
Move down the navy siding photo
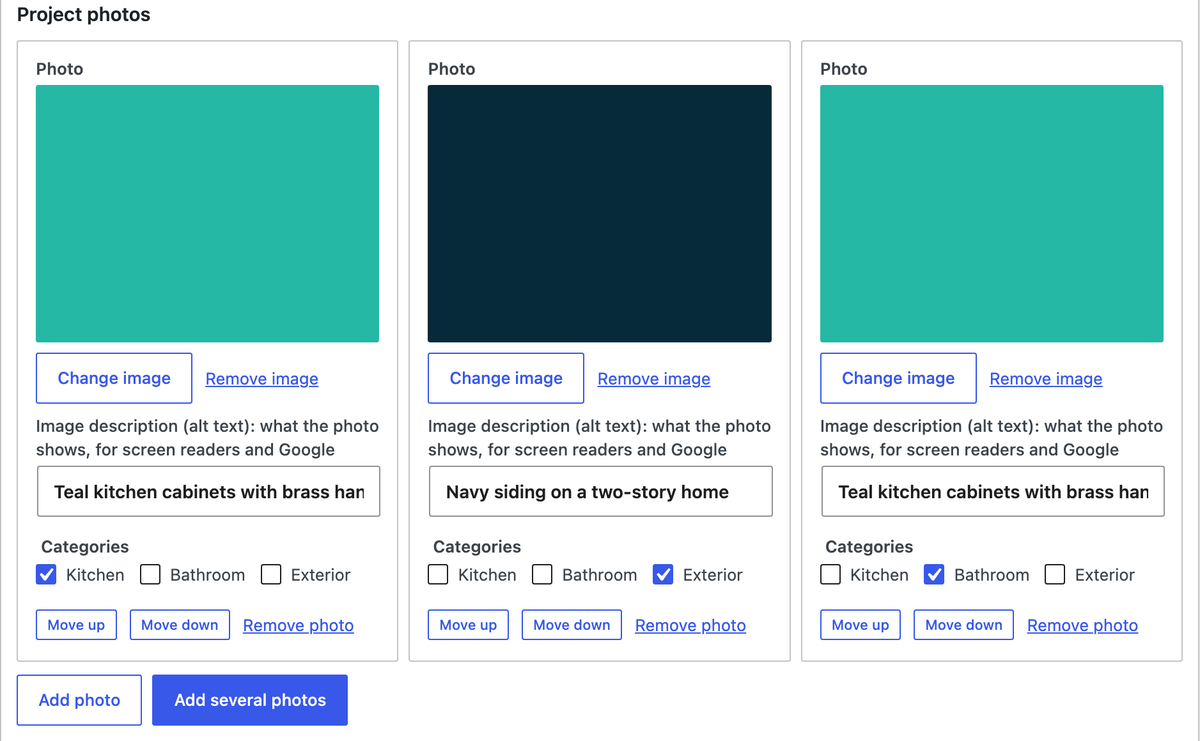(x=572, y=625)
